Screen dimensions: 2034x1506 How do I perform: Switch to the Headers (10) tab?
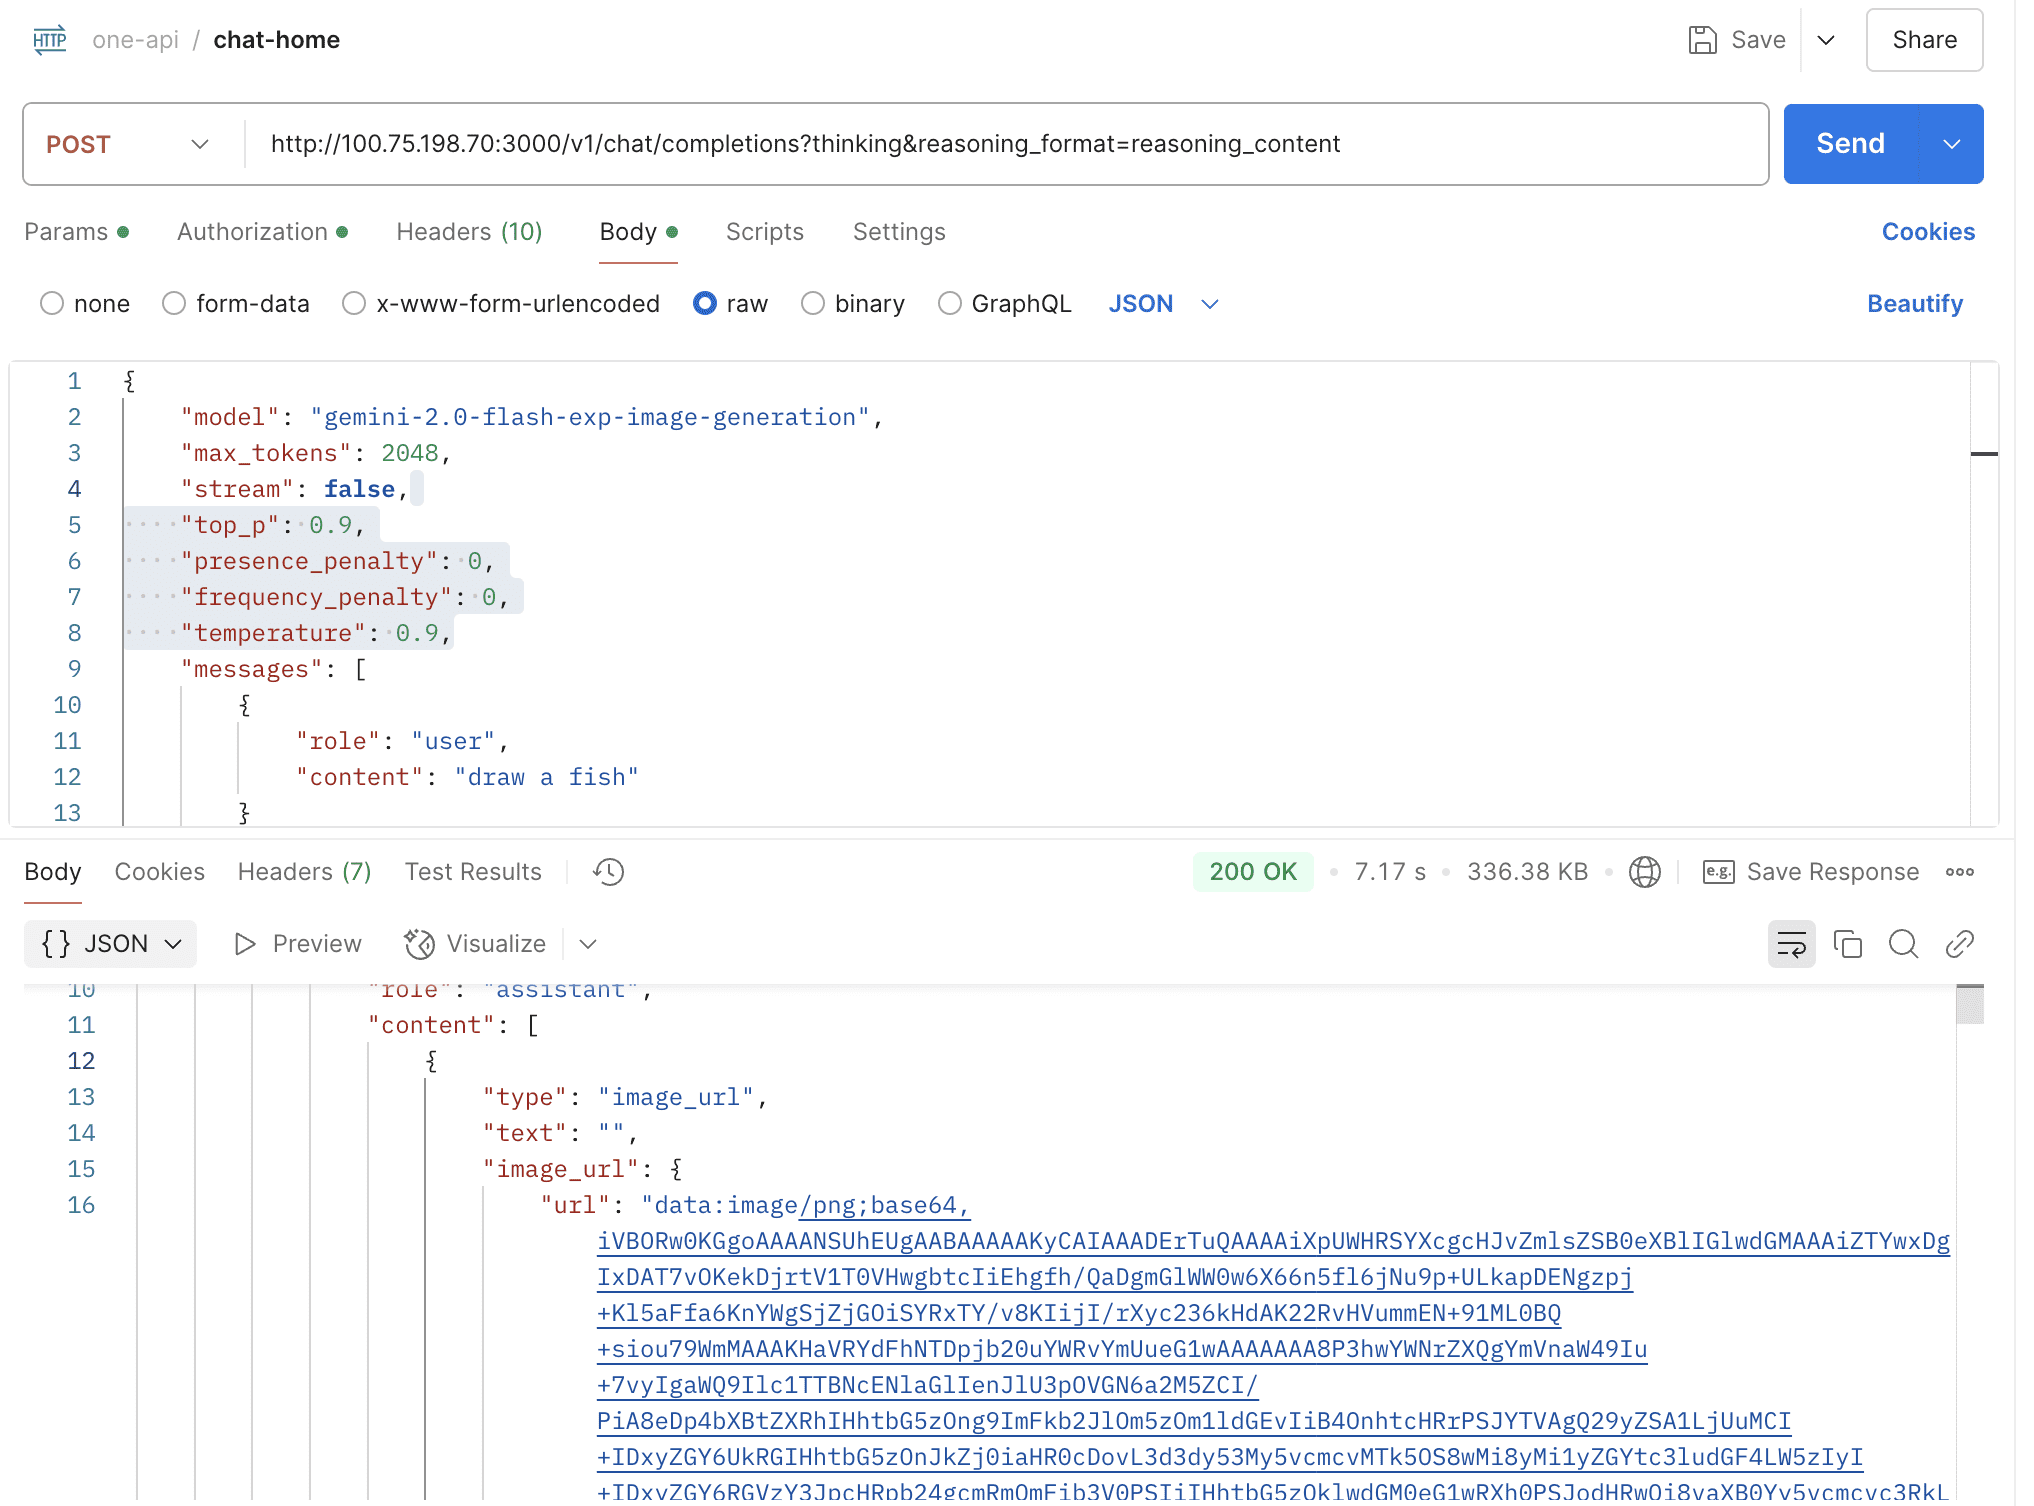tap(469, 232)
